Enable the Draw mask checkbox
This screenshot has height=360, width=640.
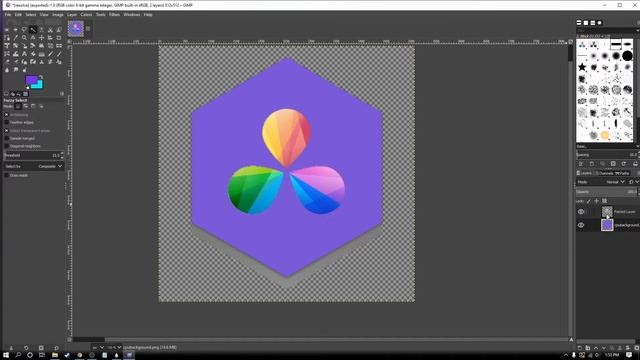7,175
